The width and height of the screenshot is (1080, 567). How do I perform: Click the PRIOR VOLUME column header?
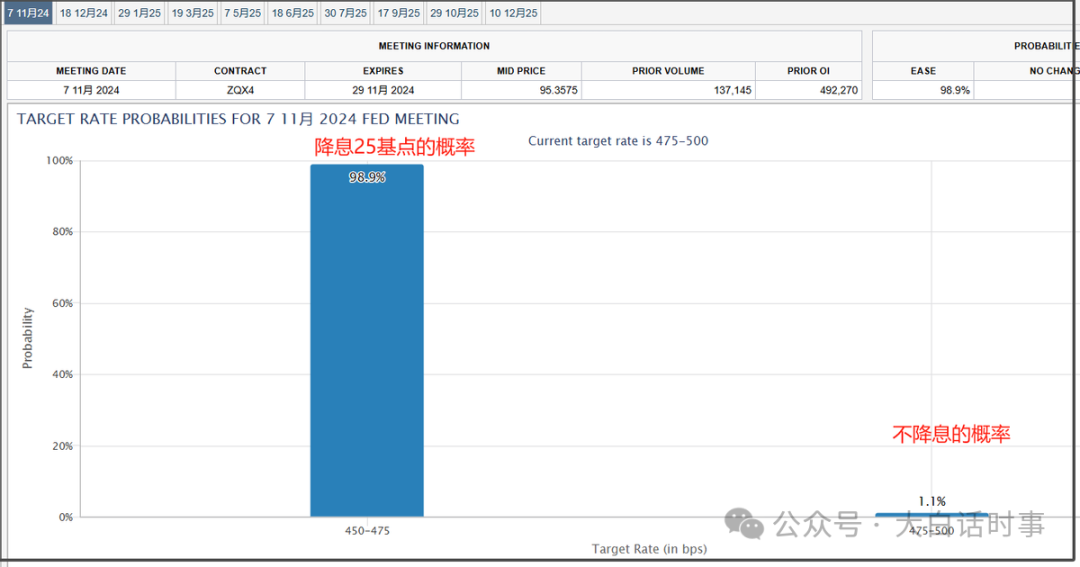click(x=668, y=71)
